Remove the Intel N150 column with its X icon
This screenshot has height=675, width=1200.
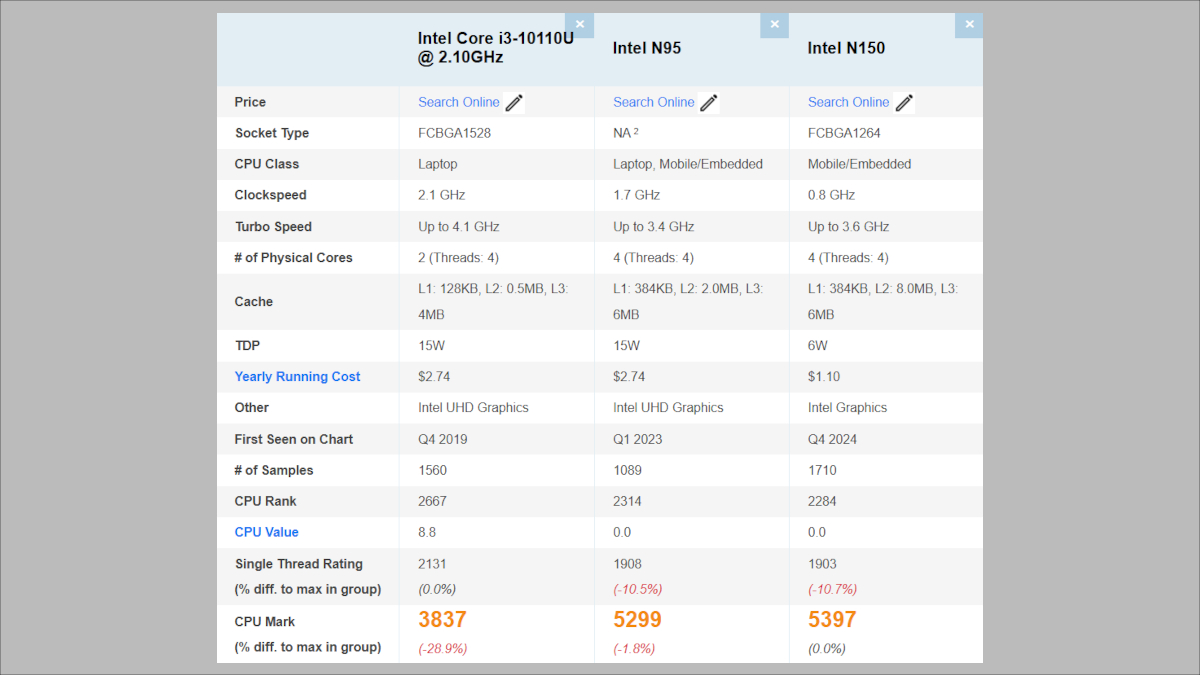pyautogui.click(x=969, y=24)
